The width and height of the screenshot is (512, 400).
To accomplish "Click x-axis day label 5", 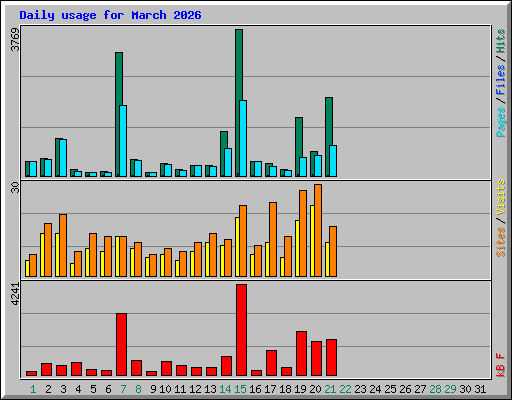I will tap(93, 389).
